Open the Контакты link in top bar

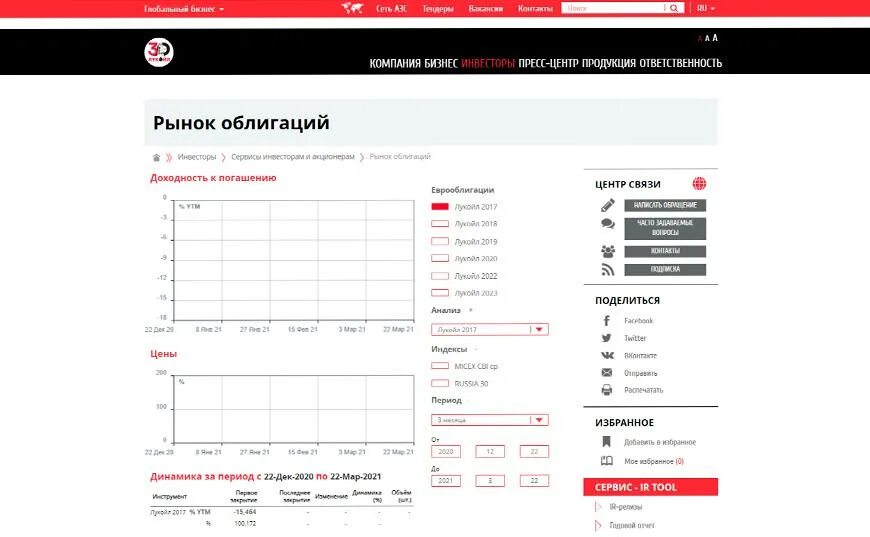click(x=535, y=8)
